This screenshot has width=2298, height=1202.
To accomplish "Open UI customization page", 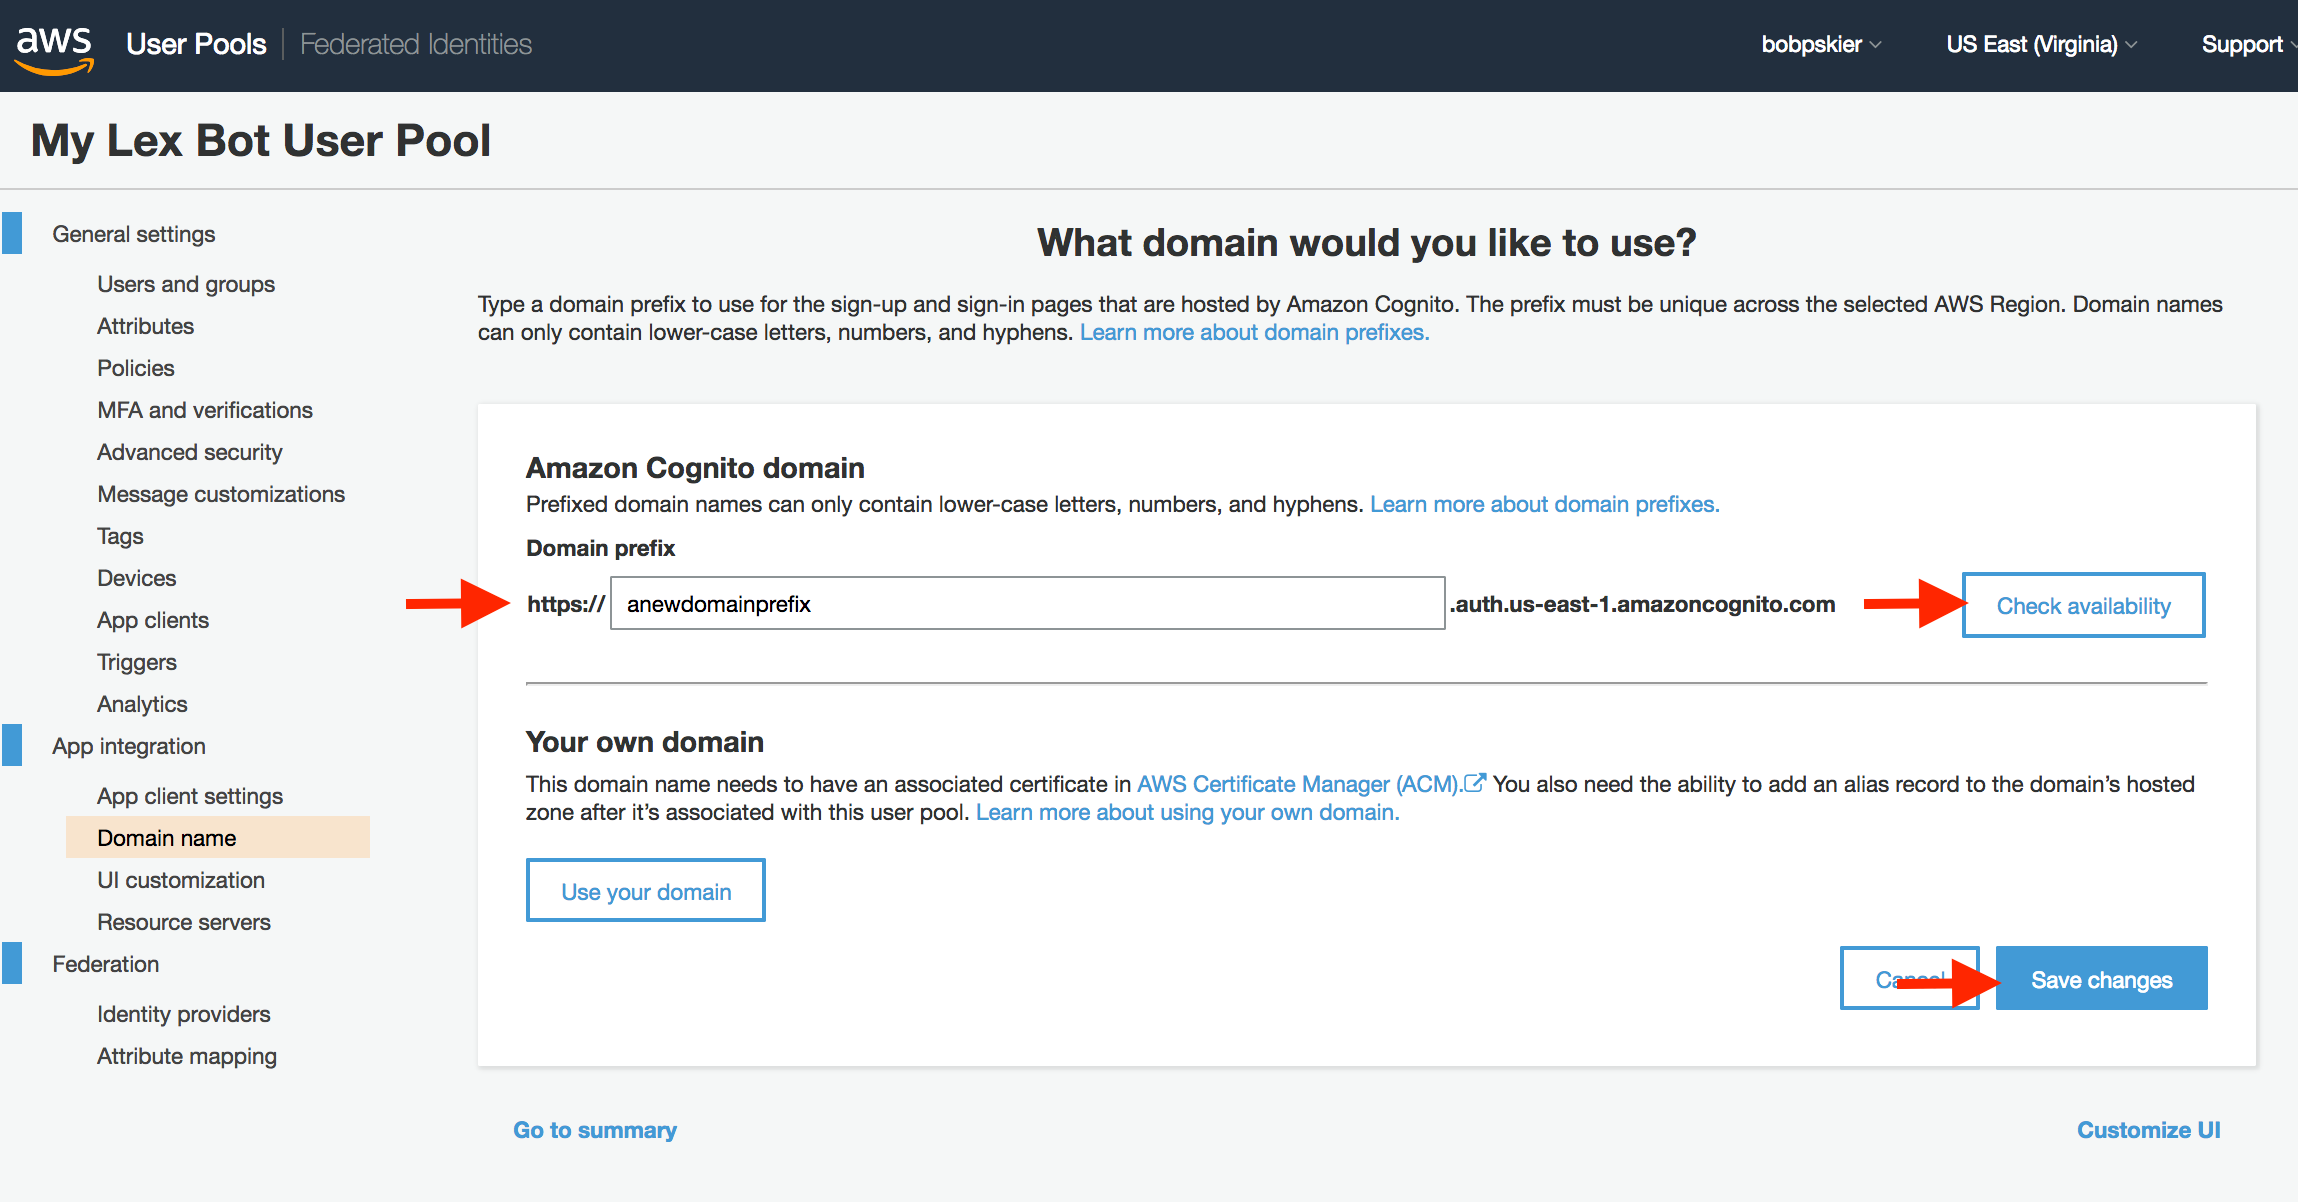I will (x=181, y=880).
